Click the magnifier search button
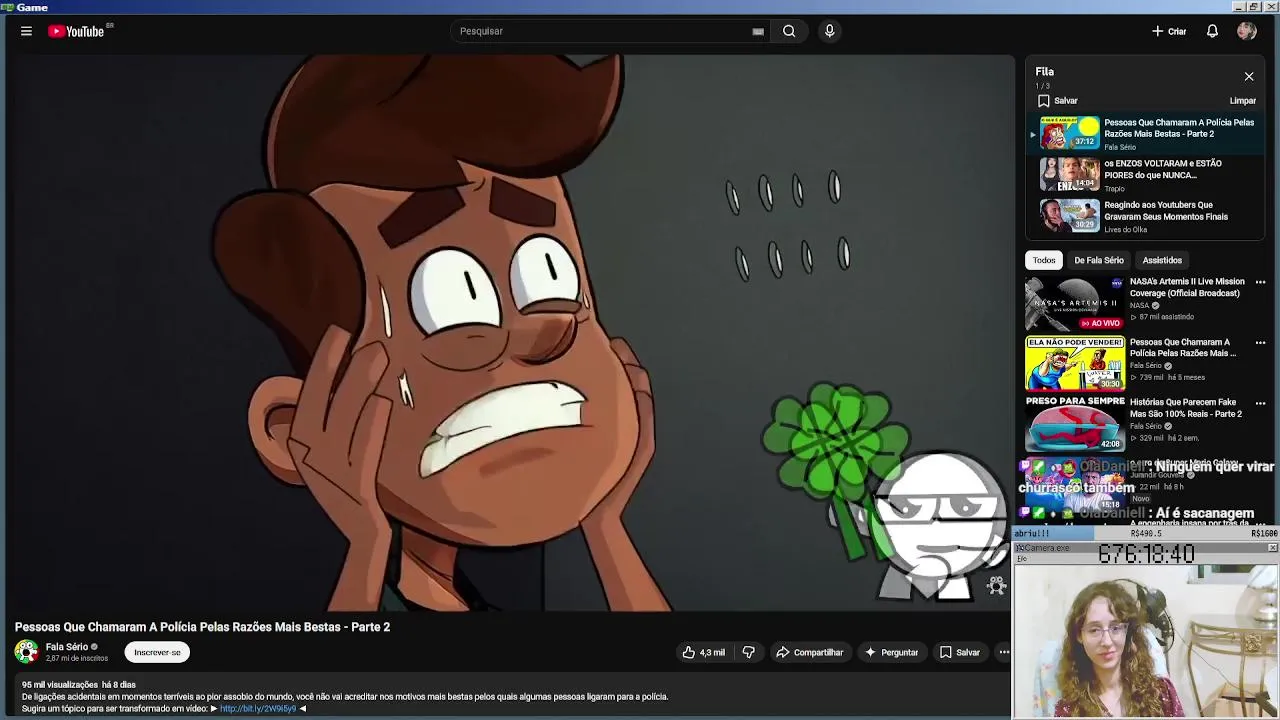 [x=789, y=31]
